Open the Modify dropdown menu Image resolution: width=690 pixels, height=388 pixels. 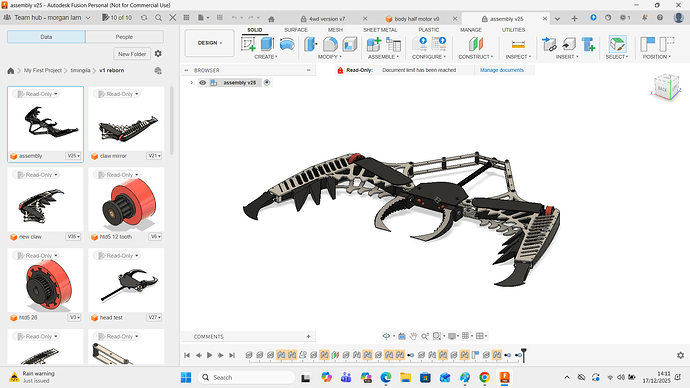(330, 57)
